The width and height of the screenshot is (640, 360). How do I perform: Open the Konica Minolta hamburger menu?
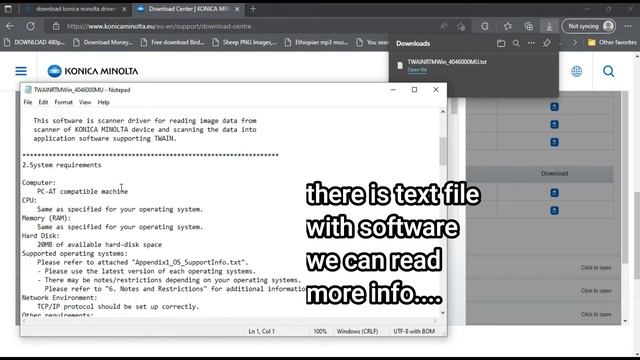point(21,71)
